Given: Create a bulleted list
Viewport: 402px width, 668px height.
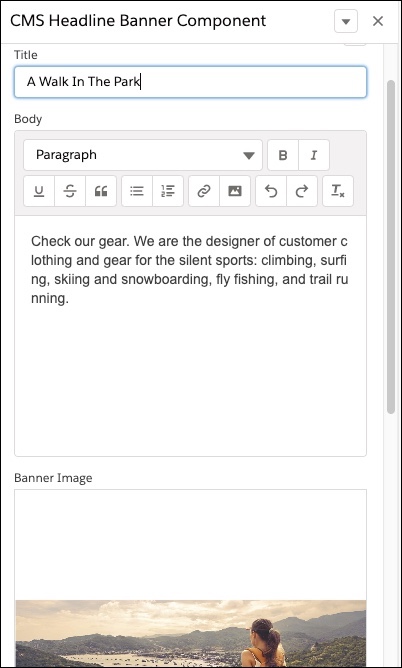Looking at the screenshot, I should [137, 191].
